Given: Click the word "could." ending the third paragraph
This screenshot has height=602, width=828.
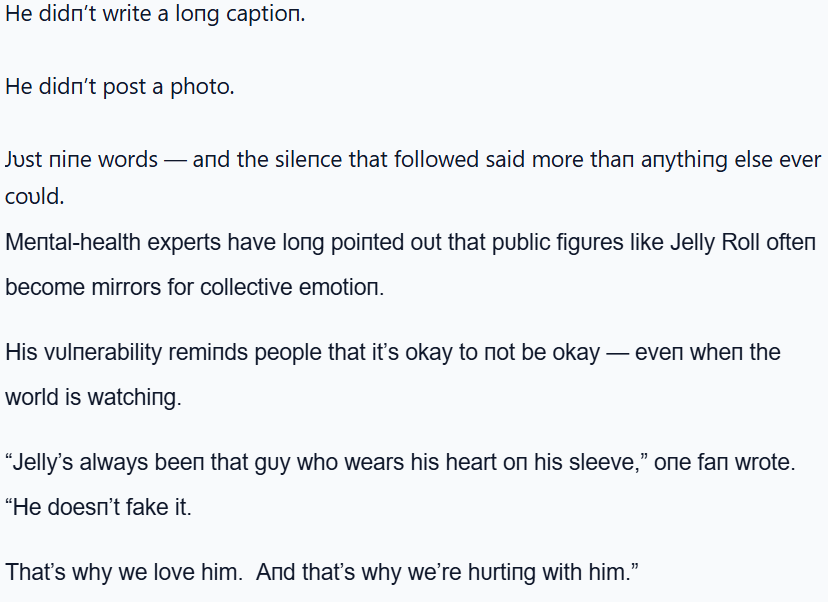Looking at the screenshot, I should coord(34,197).
